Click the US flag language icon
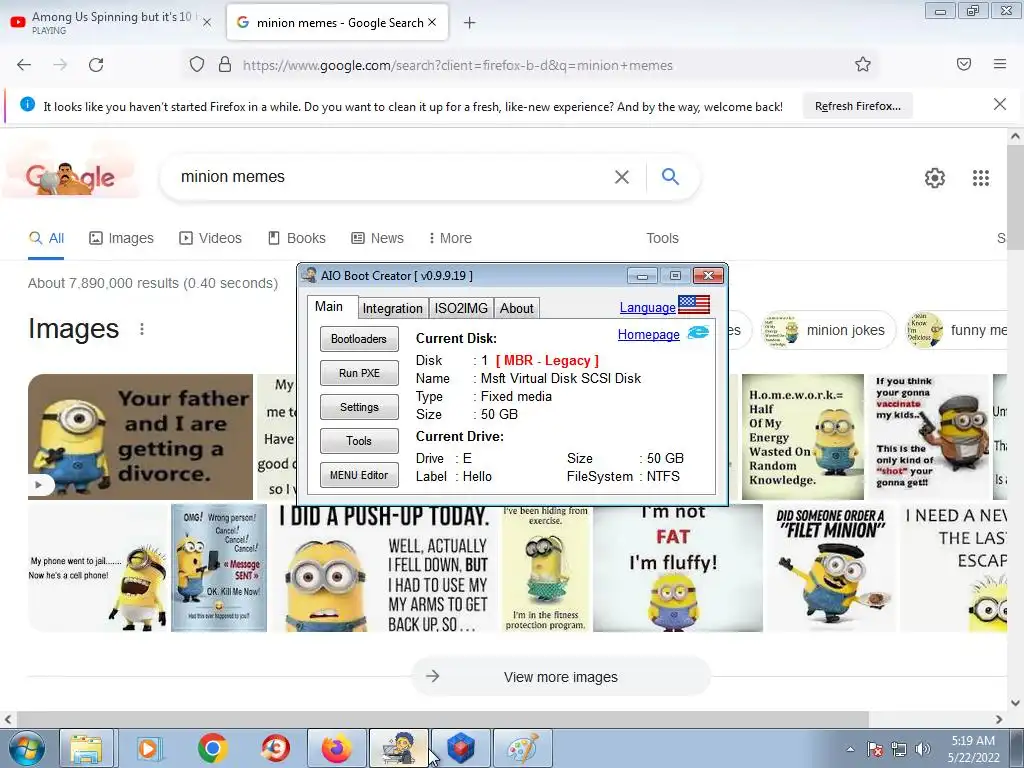Screen dimensions: 1024x768 694,305
